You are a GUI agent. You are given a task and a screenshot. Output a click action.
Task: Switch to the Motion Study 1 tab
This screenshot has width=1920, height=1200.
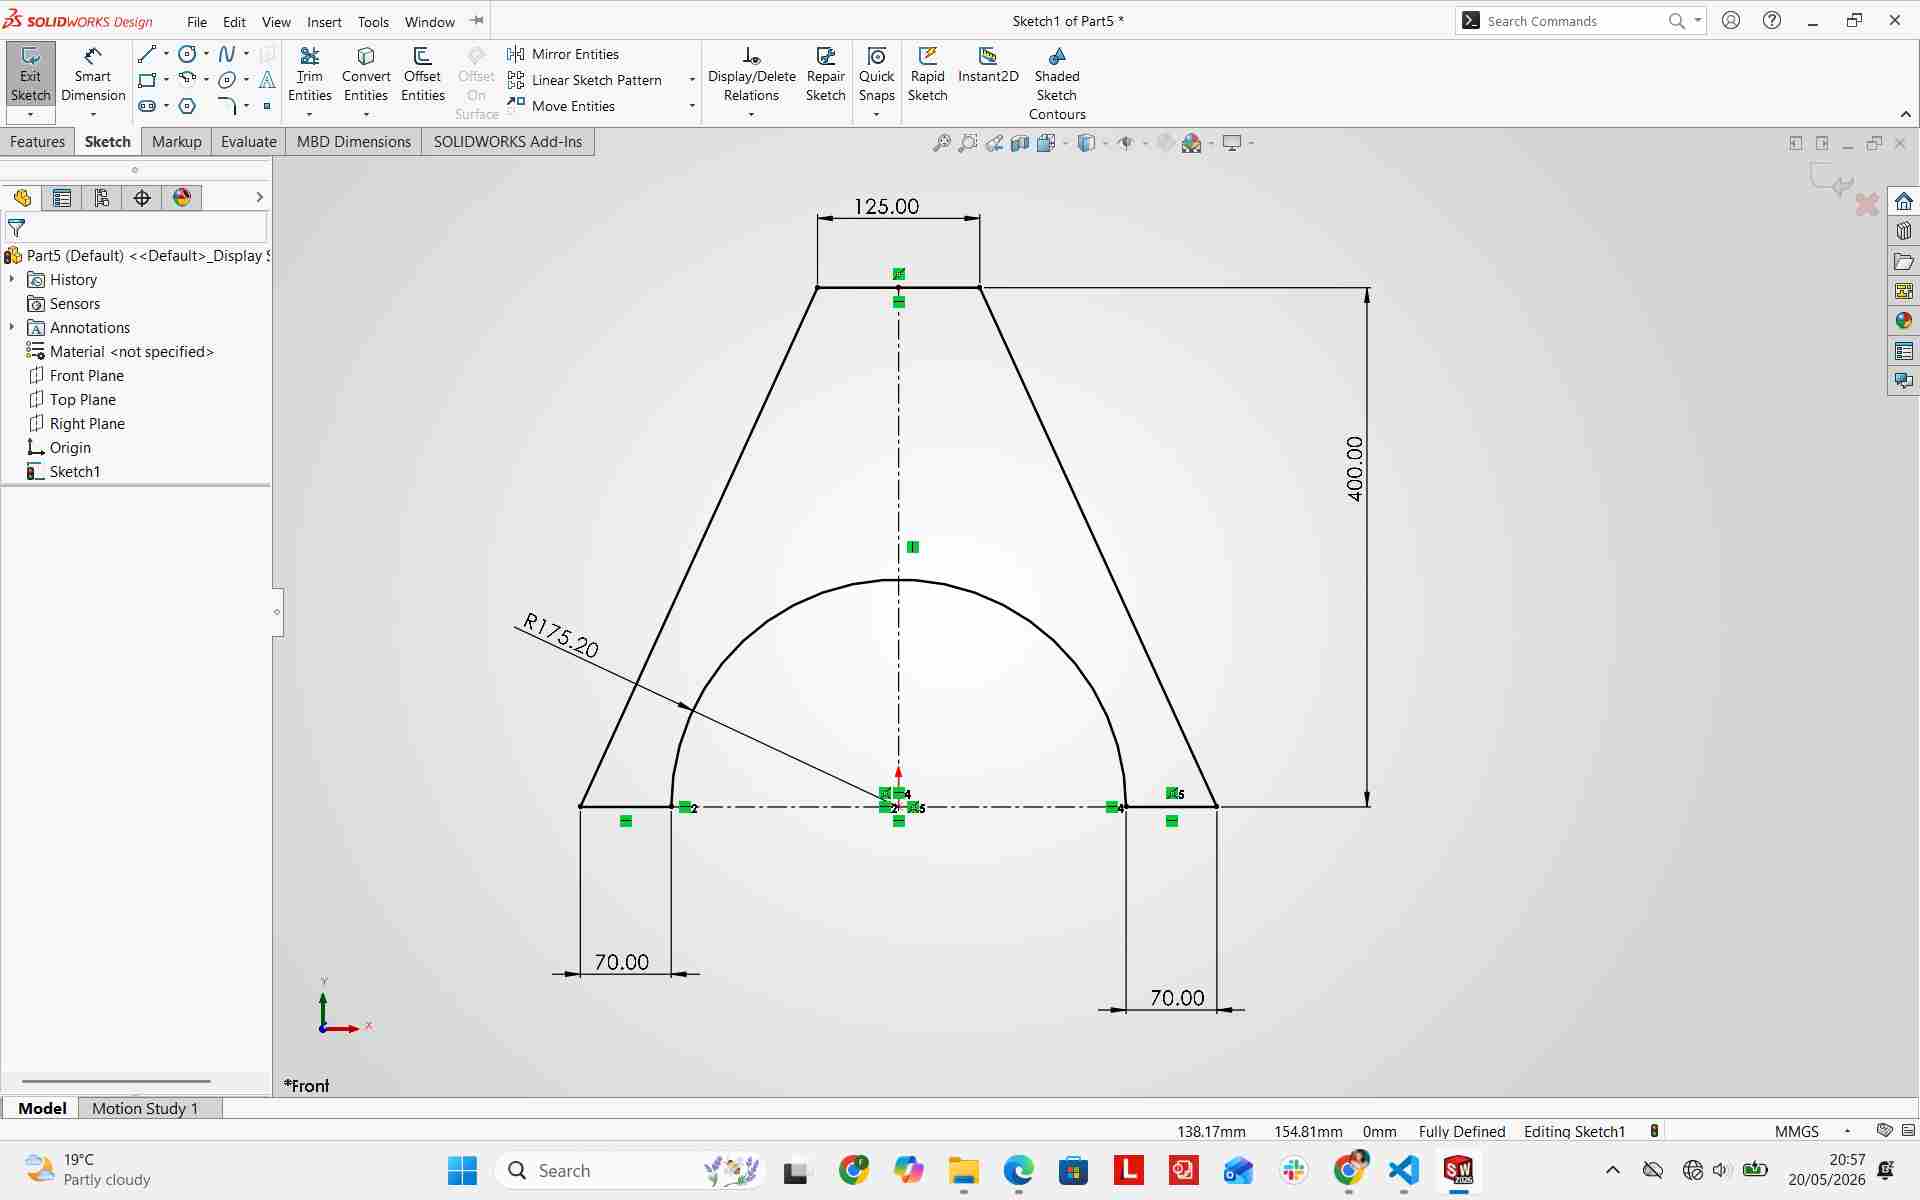tap(145, 1108)
